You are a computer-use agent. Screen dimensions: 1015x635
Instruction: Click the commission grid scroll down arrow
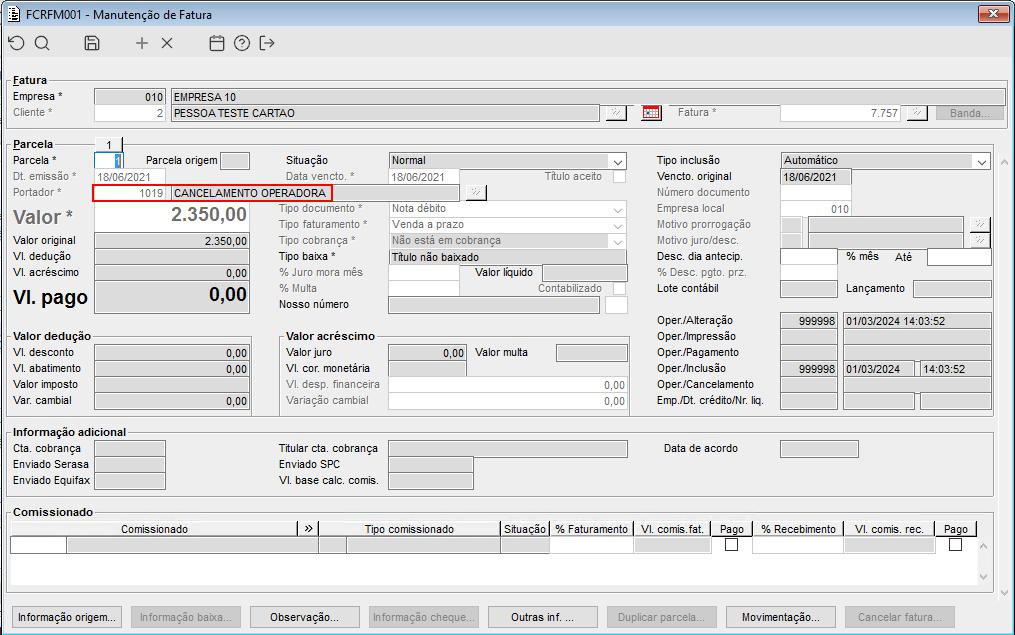984,576
